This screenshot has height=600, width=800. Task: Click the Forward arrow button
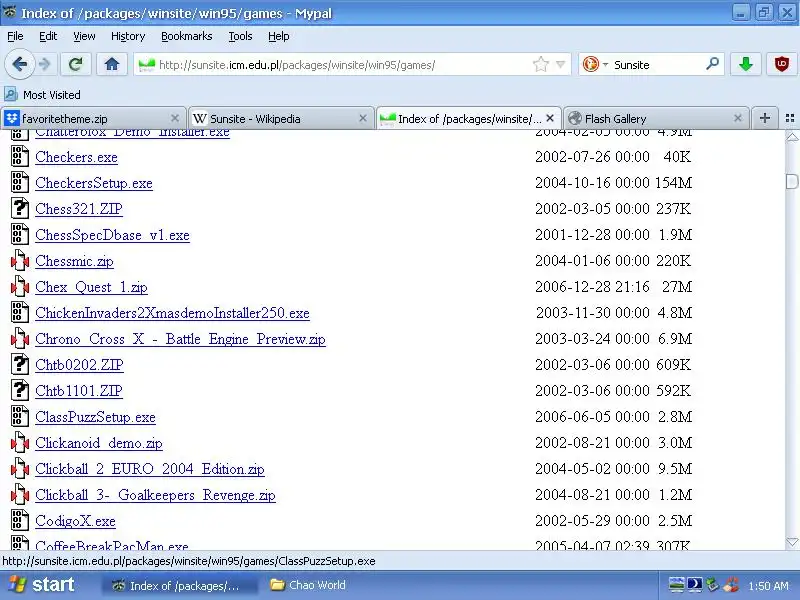(x=45, y=64)
